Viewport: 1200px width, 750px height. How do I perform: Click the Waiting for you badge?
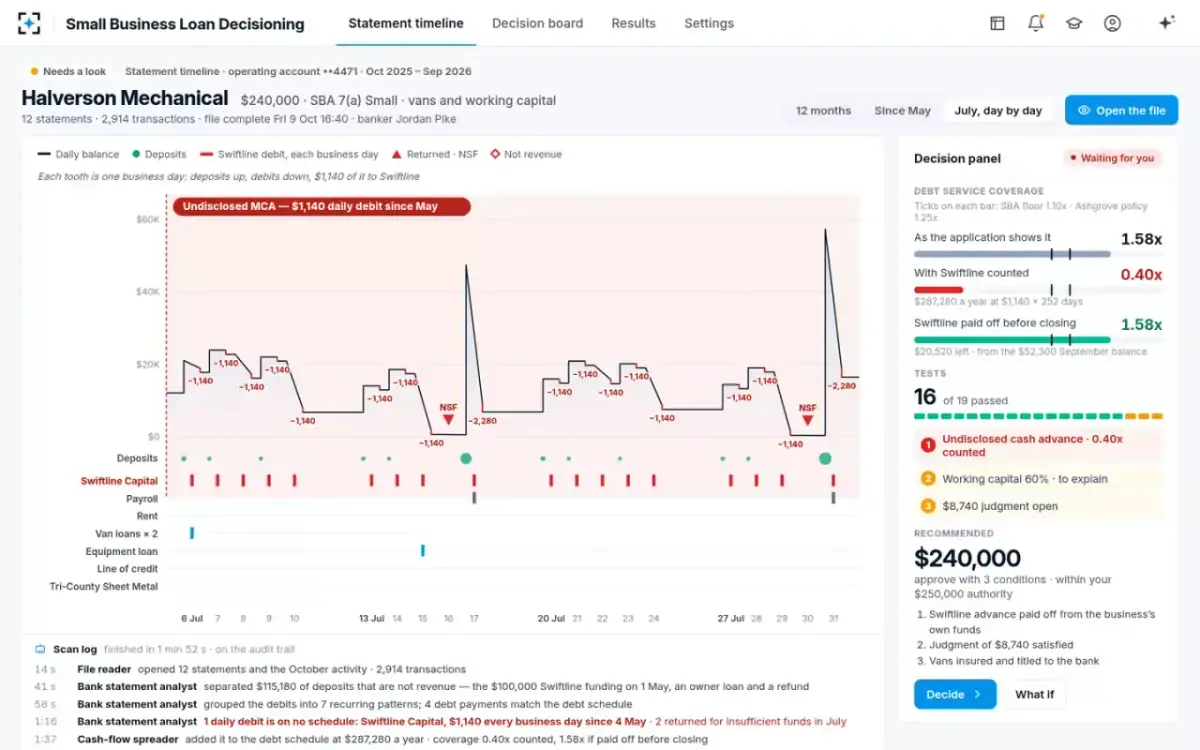point(1111,158)
